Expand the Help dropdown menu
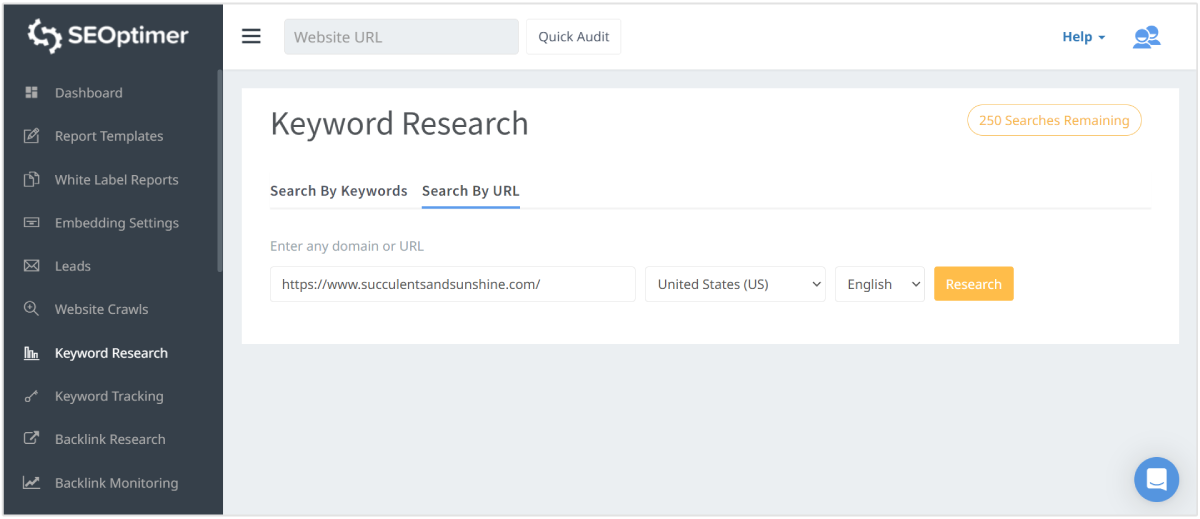This screenshot has width=1200, height=519. pyautogui.click(x=1083, y=37)
